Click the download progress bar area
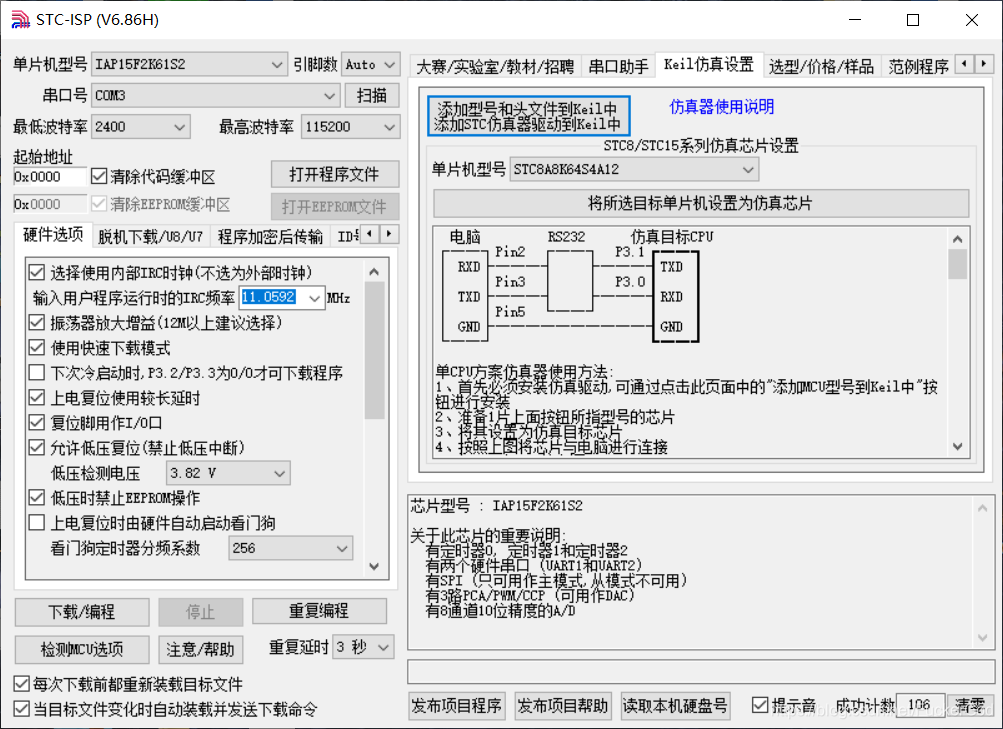 point(701,671)
